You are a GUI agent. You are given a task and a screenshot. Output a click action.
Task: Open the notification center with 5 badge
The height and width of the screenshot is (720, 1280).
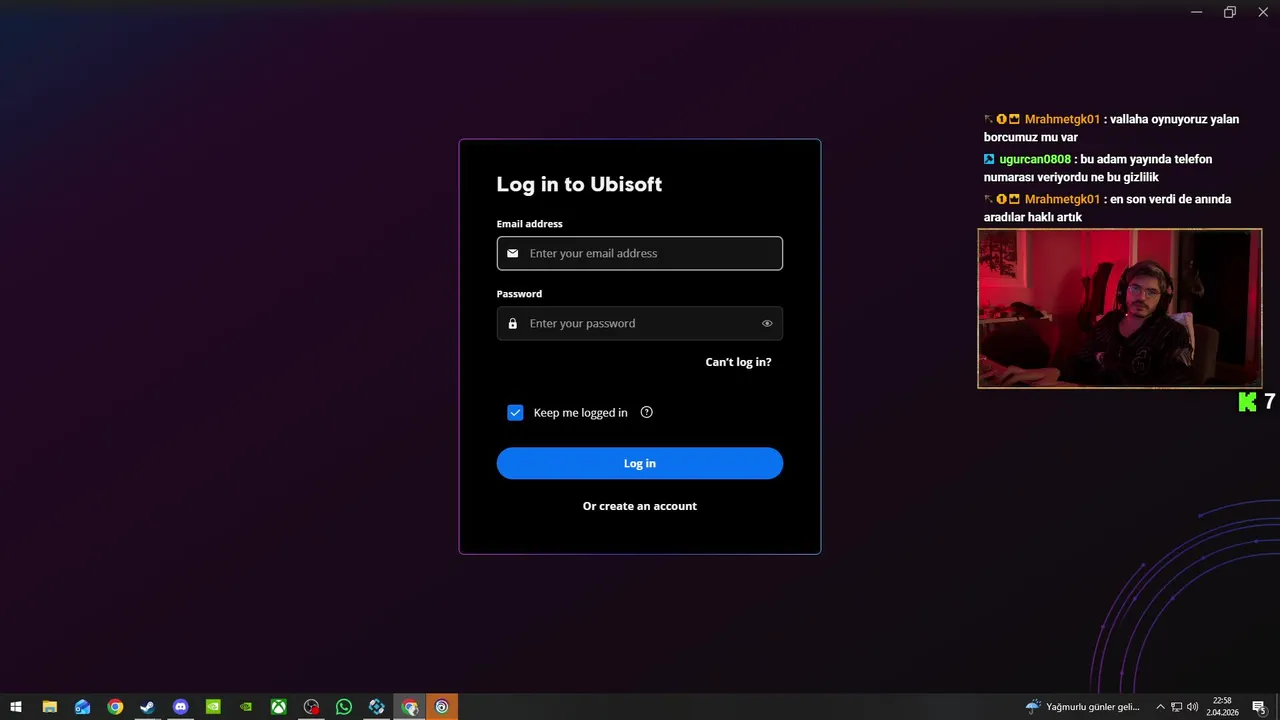pyautogui.click(x=1259, y=707)
